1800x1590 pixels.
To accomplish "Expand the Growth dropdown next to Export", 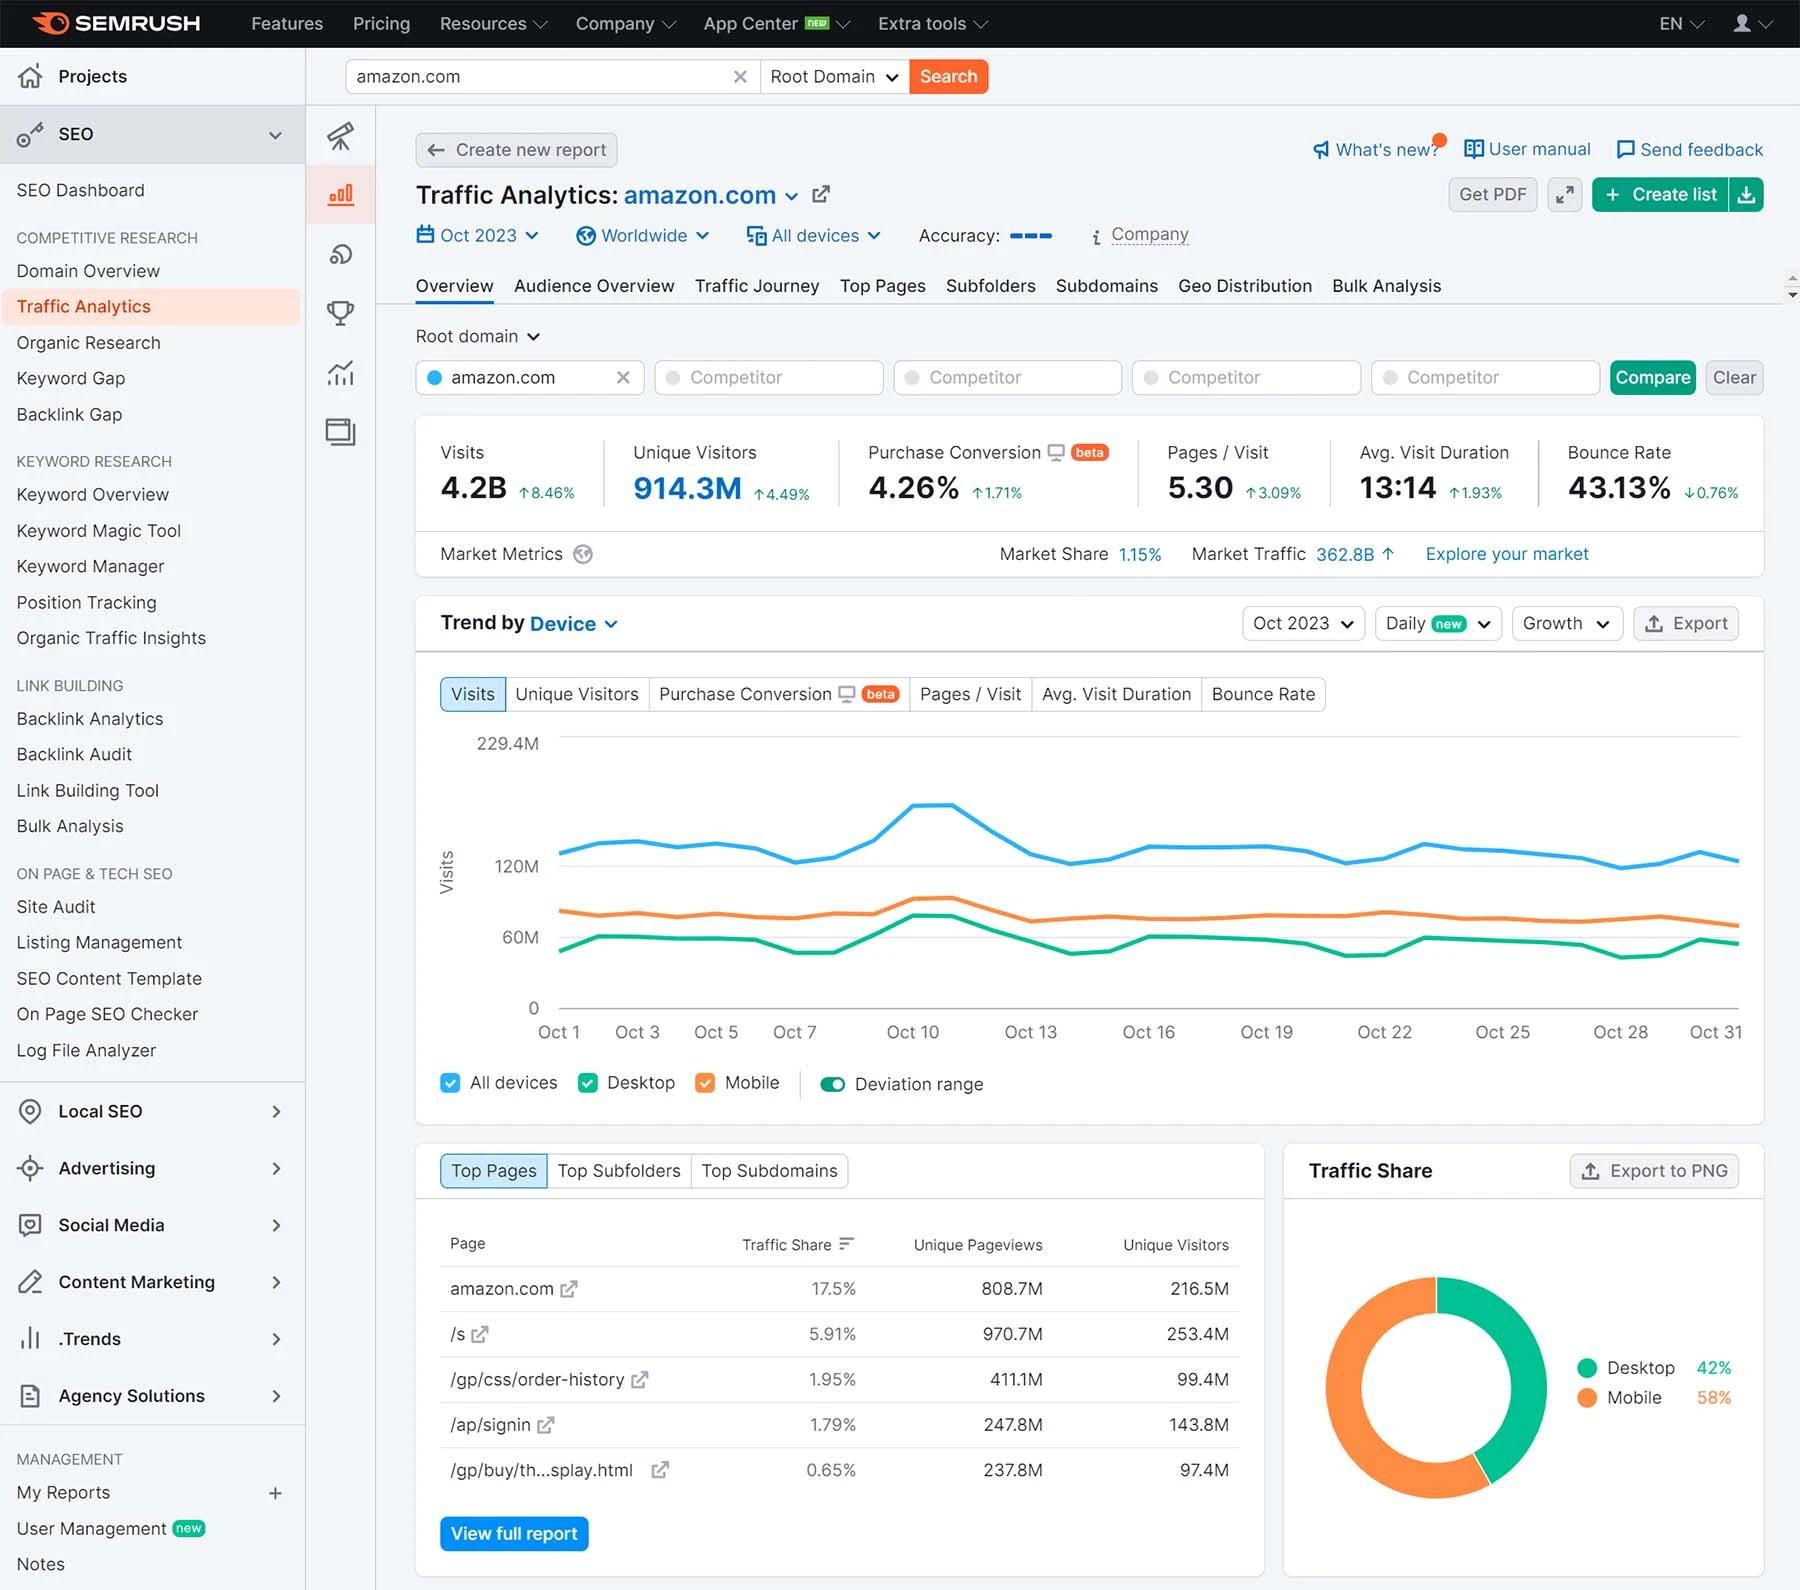I will [1566, 623].
